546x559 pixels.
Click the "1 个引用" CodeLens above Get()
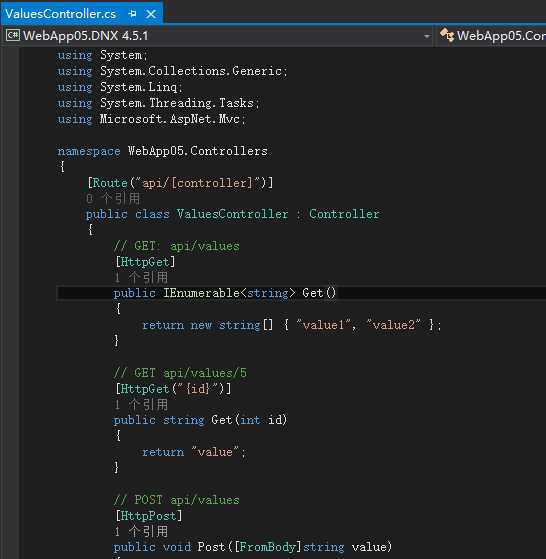(141, 277)
